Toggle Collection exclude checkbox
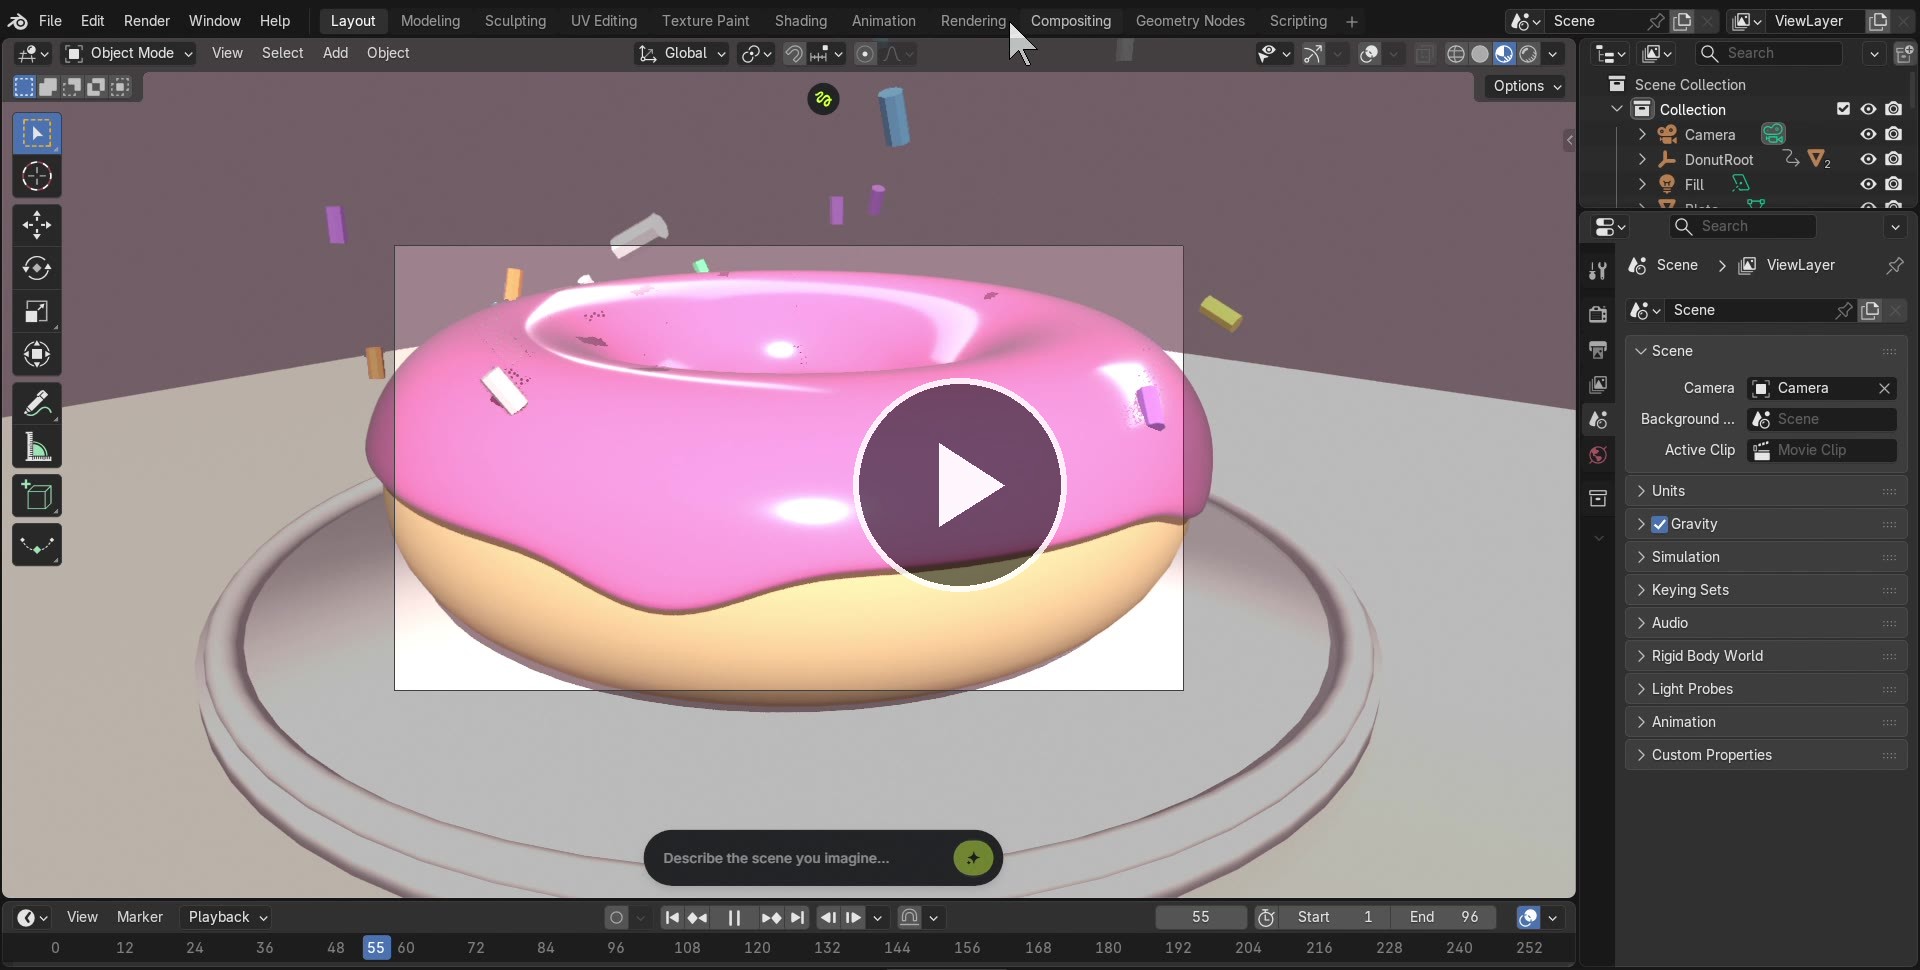The height and width of the screenshot is (970, 1920). [x=1843, y=109]
